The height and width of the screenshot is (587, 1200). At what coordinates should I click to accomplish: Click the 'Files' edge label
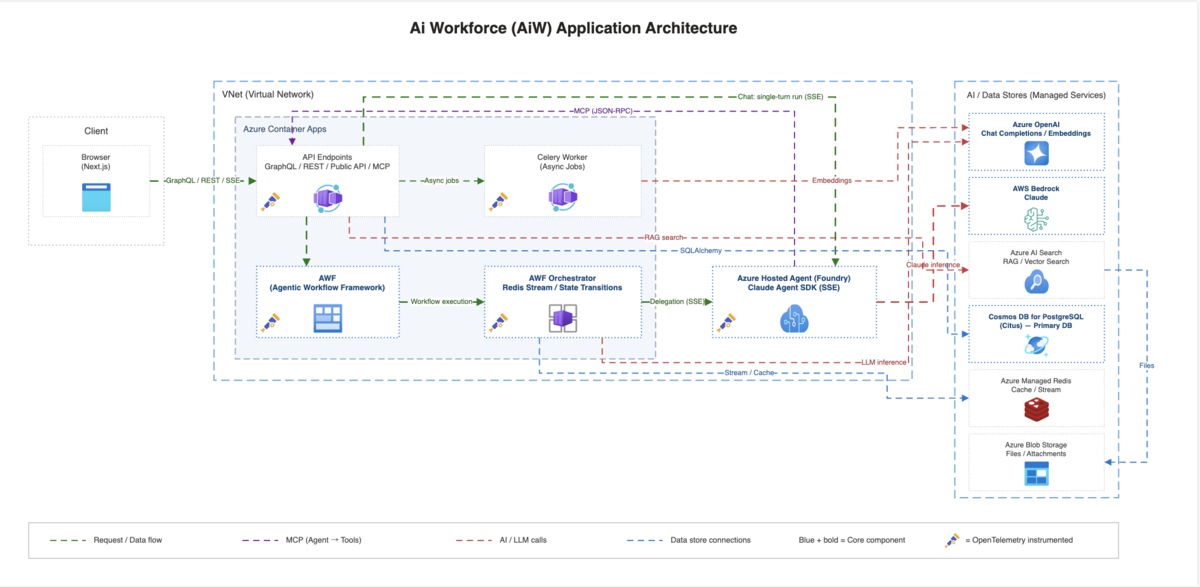[x=1146, y=366]
